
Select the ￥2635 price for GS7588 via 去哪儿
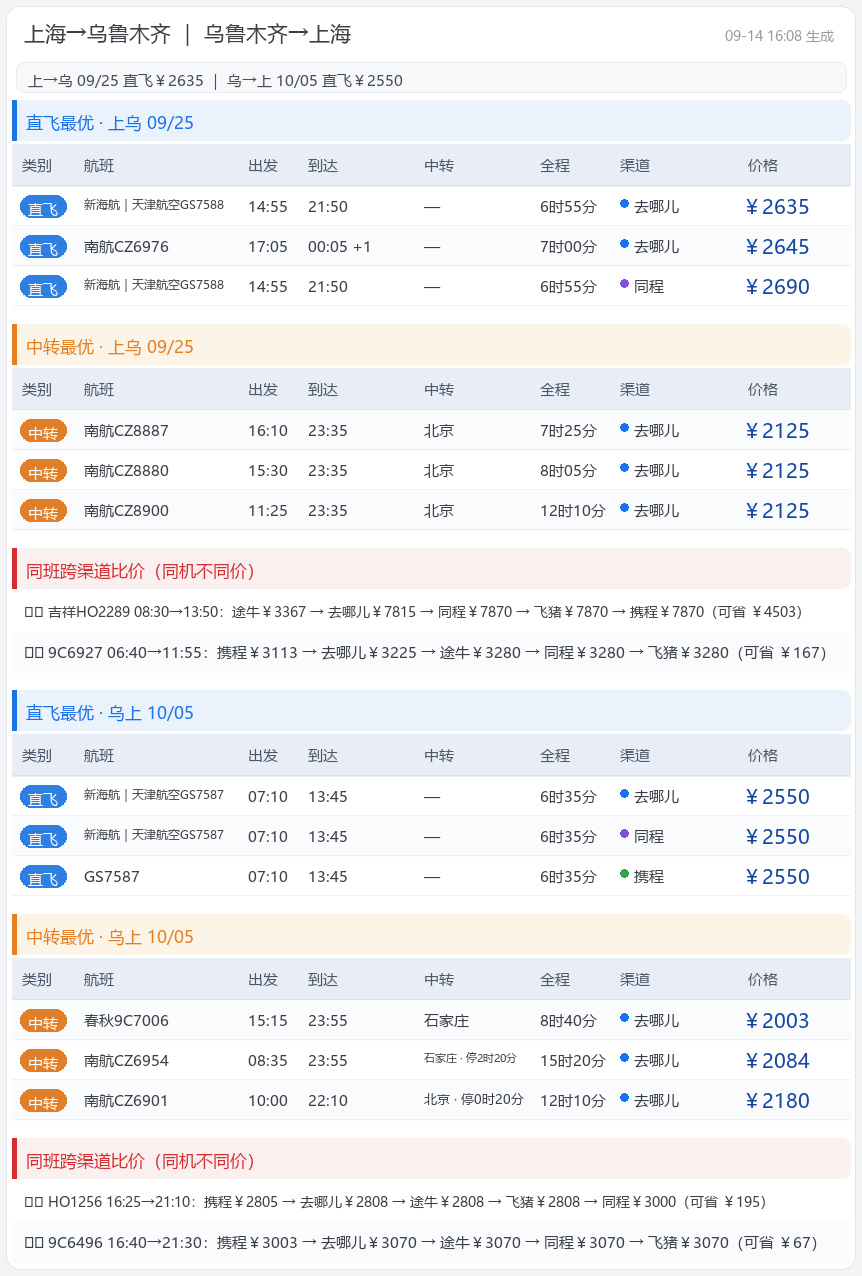[x=778, y=207]
